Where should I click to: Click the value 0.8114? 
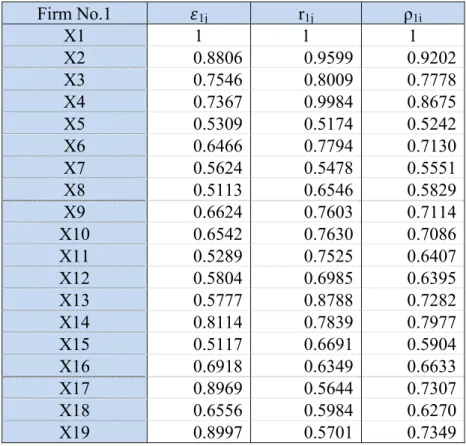click(x=218, y=322)
